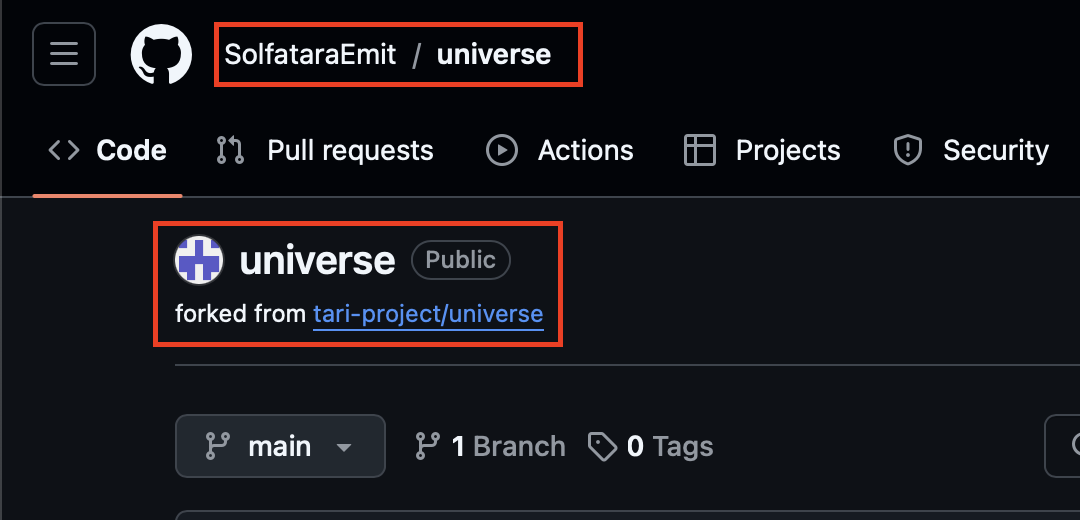Viewport: 1080px width, 520px height.
Task: Open the 0 Tags link
Action: pyautogui.click(x=670, y=446)
